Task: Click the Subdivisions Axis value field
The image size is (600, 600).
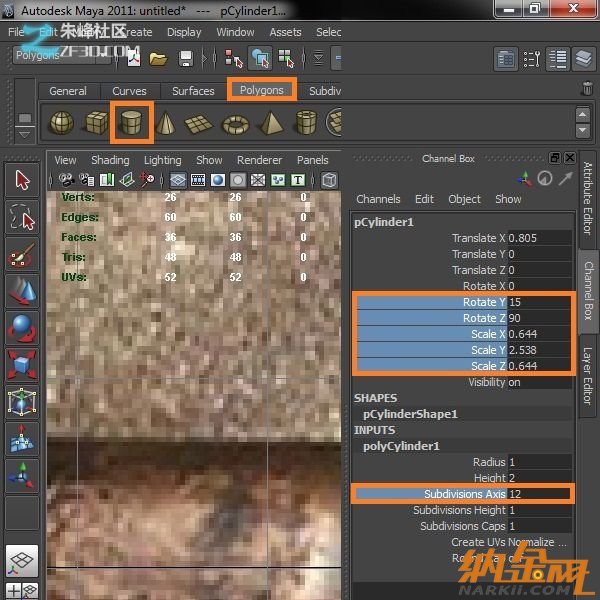Action: pyautogui.click(x=540, y=494)
